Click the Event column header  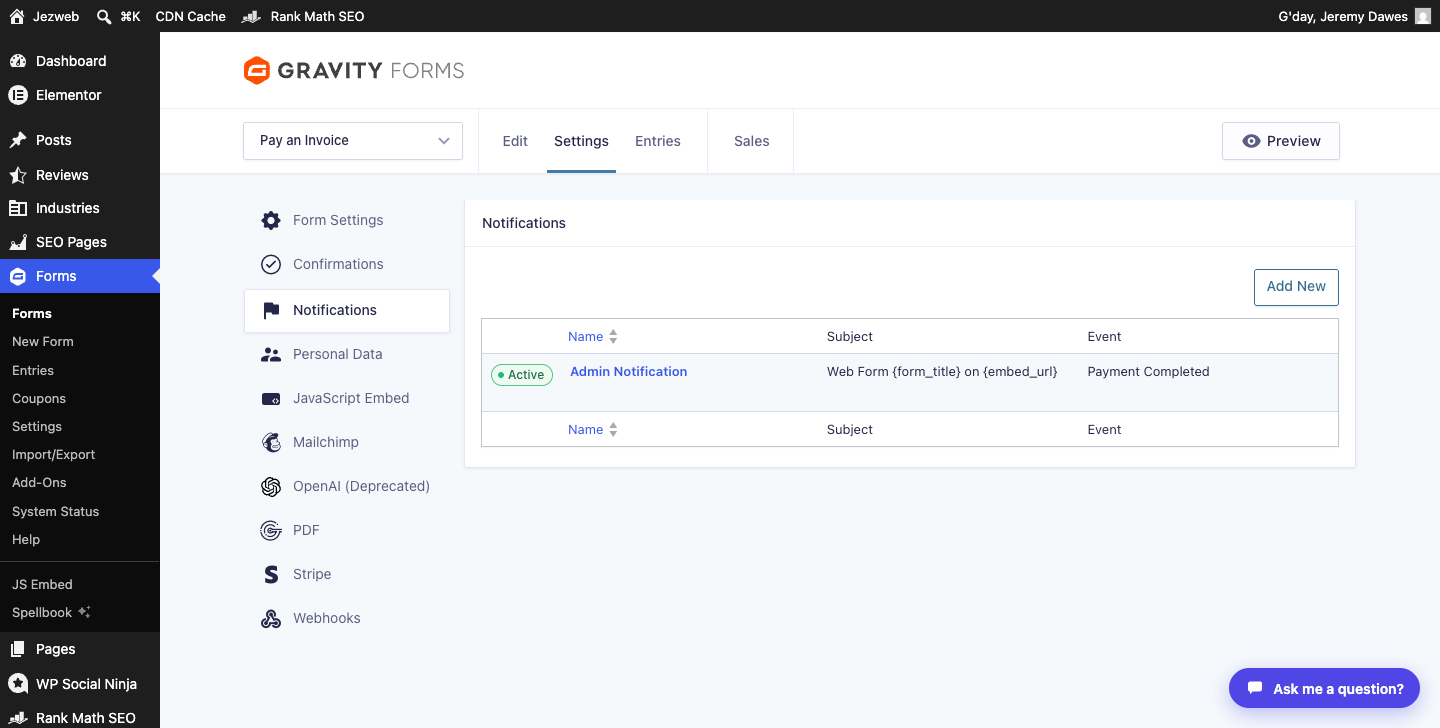click(1104, 337)
